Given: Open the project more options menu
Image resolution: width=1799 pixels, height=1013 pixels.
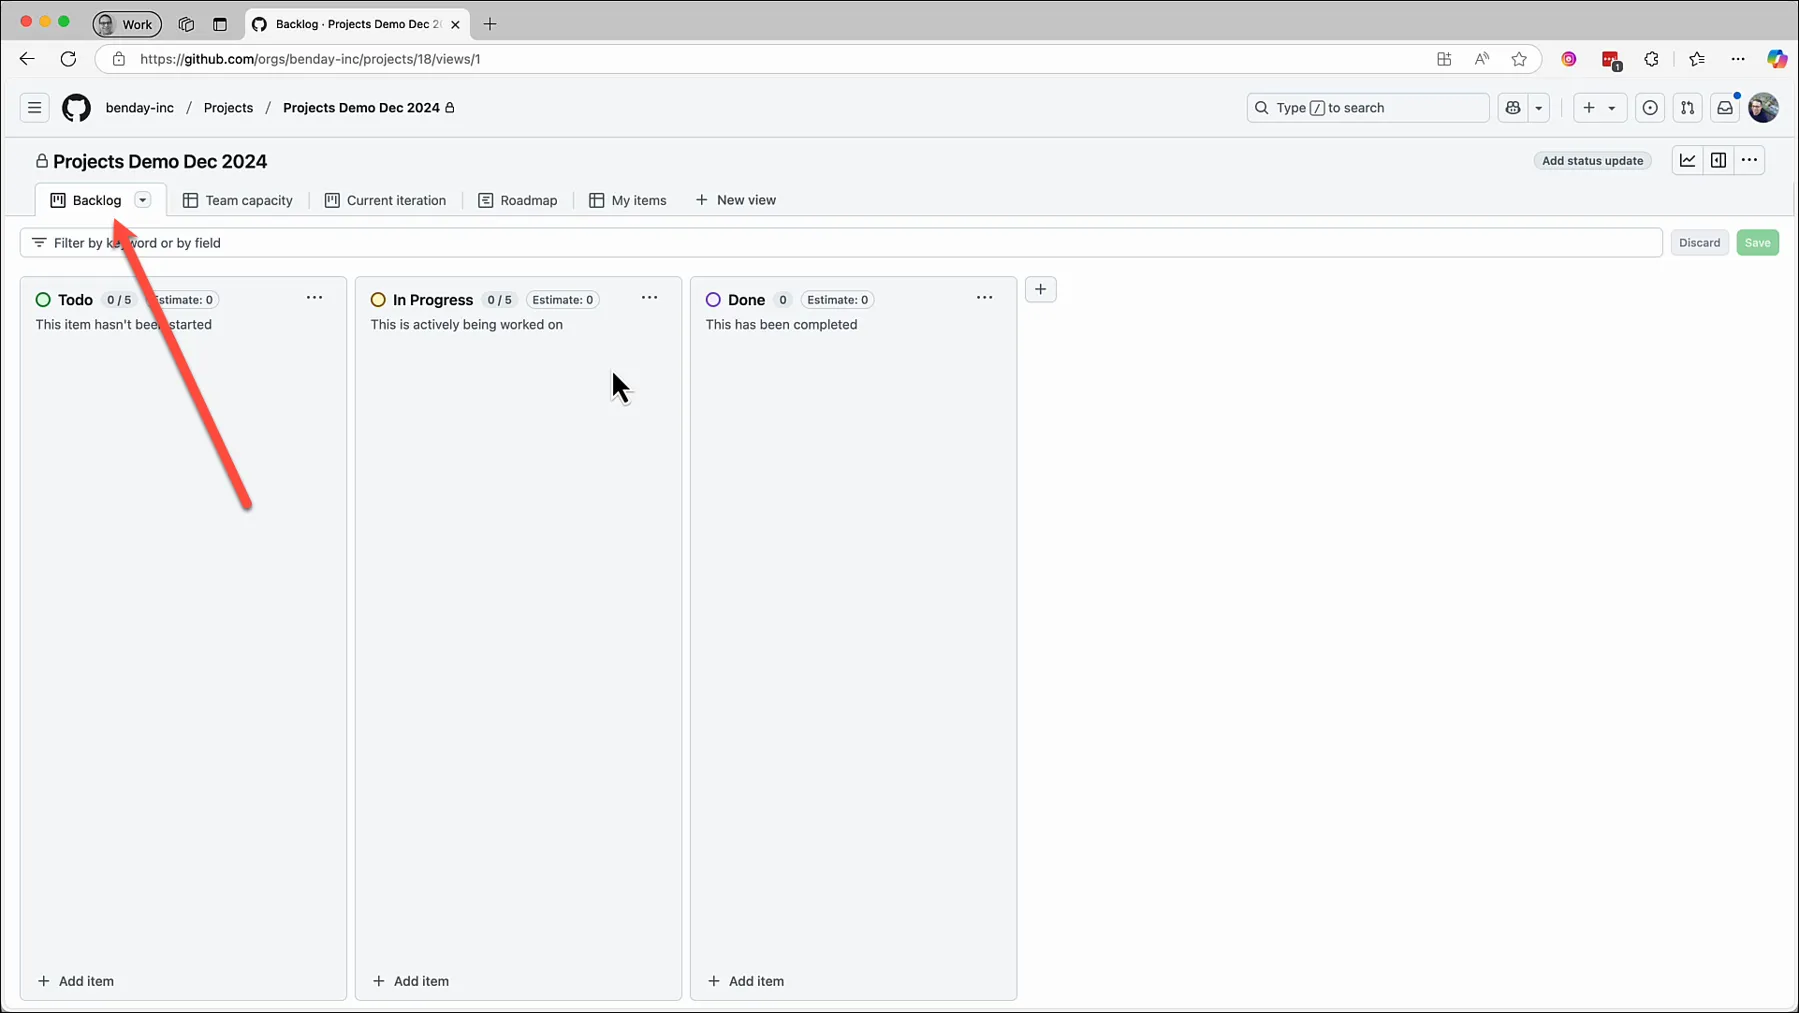Looking at the screenshot, I should pos(1749,160).
